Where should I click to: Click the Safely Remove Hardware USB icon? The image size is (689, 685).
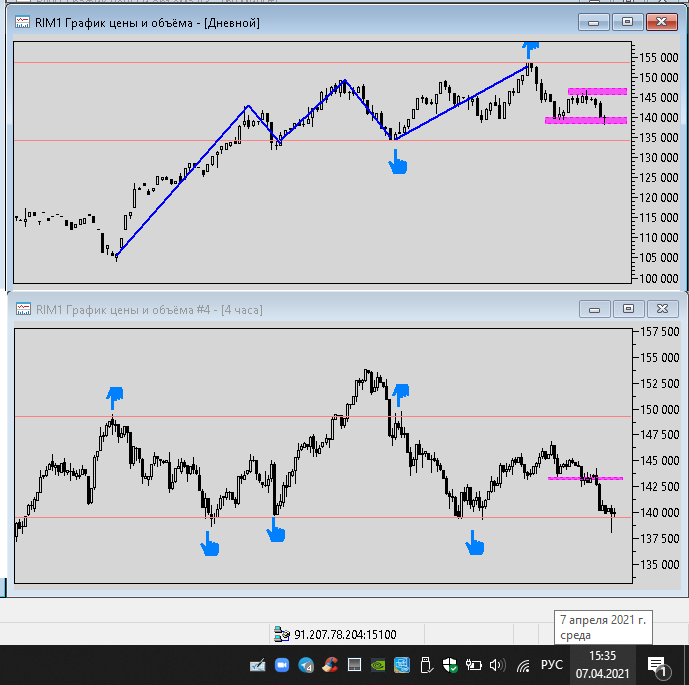tap(426, 665)
